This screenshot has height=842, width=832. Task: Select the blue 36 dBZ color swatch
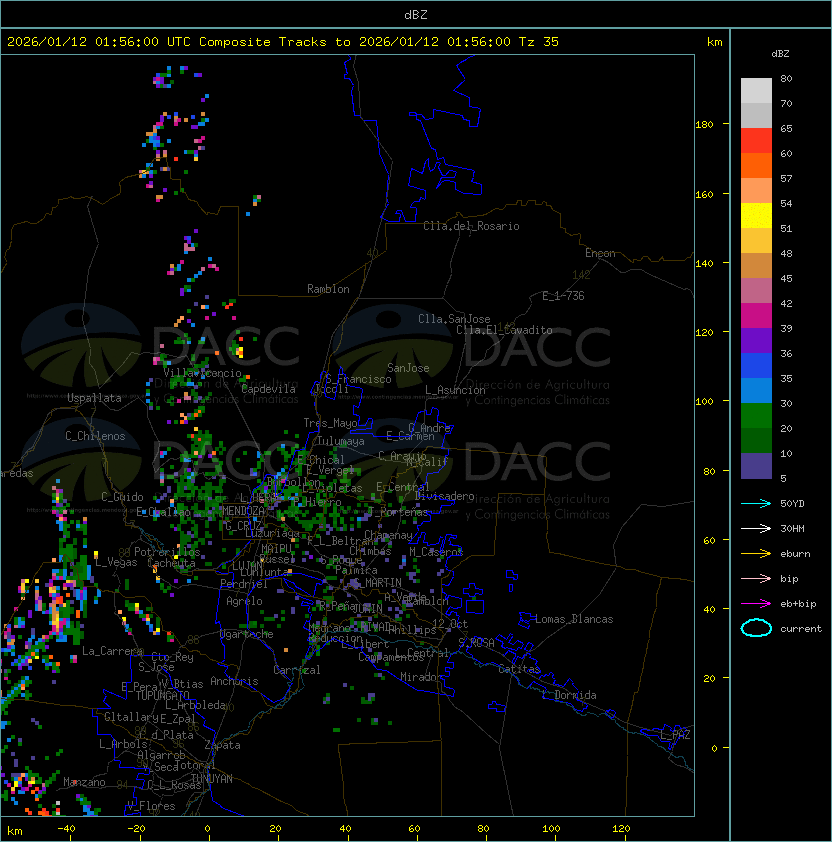[756, 366]
